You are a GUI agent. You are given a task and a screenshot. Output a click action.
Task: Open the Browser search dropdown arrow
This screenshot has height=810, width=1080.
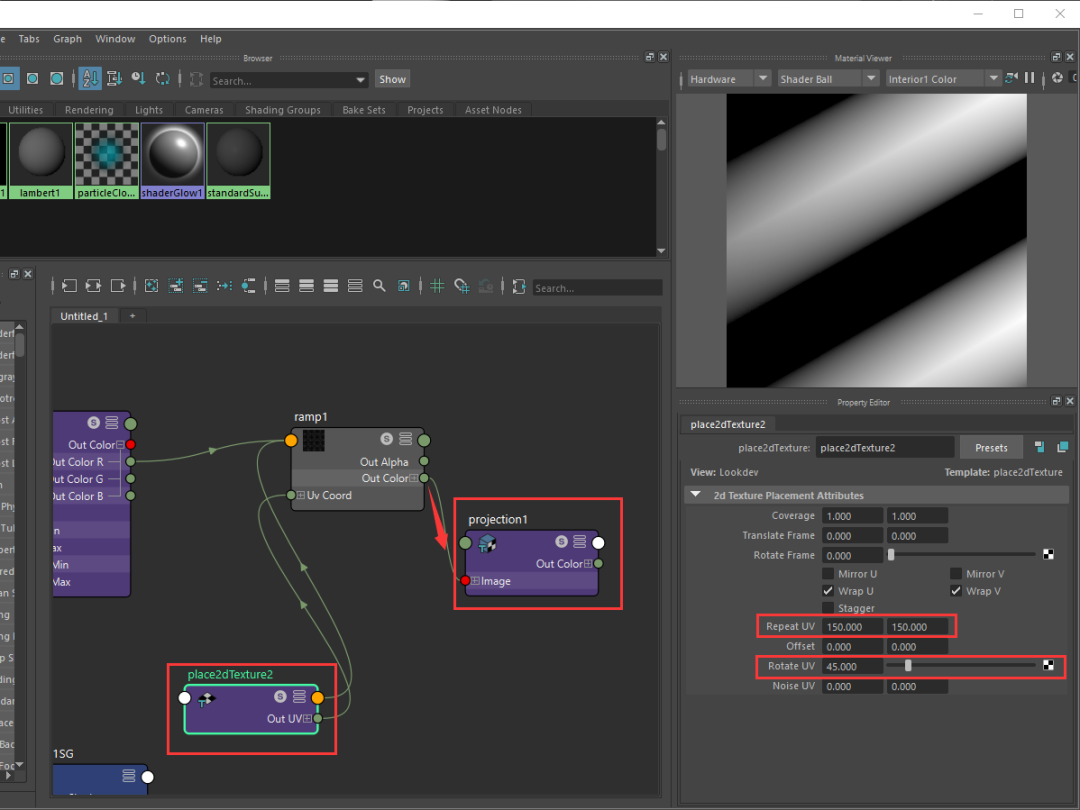pos(360,80)
